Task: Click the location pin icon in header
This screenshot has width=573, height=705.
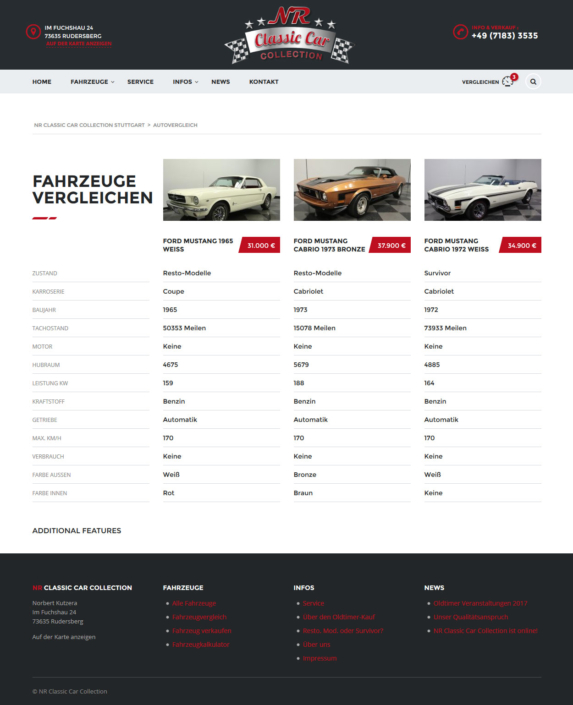Action: click(33, 32)
